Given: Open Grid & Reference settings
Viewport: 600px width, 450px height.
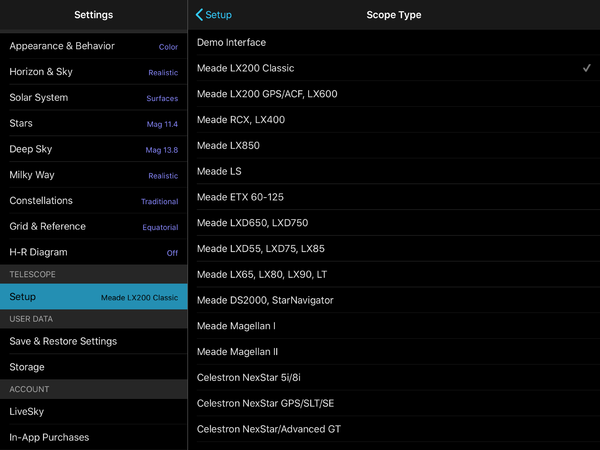Looking at the screenshot, I should 94,226.
